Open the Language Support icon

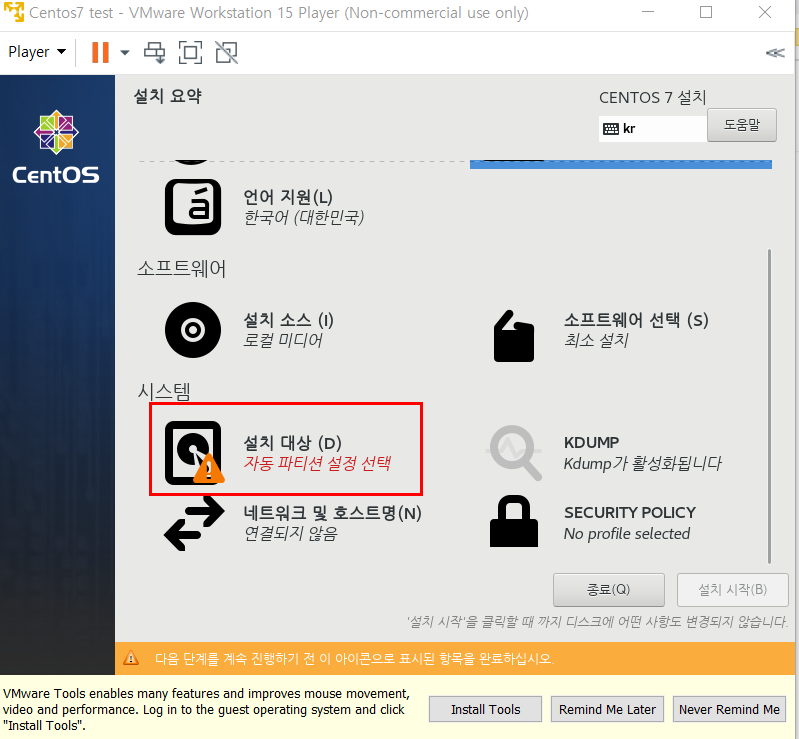(x=193, y=207)
